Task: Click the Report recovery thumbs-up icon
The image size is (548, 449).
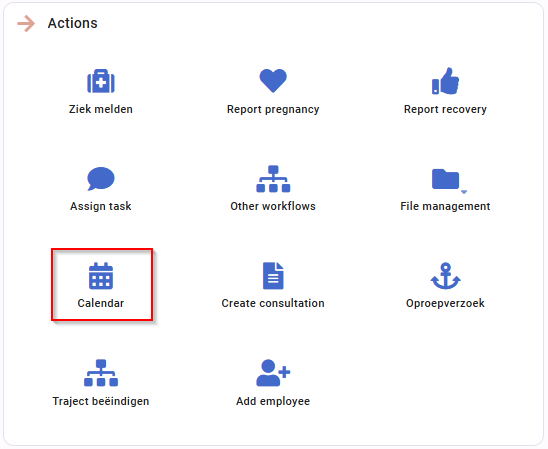Action: [x=445, y=81]
